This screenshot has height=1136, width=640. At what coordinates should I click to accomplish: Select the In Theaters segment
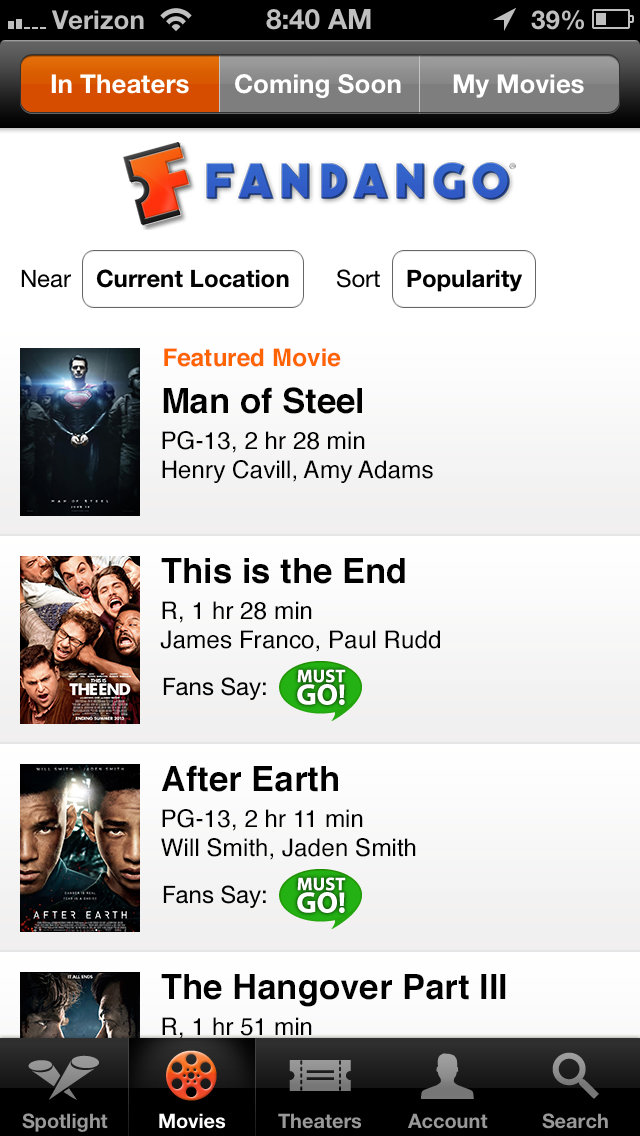pyautogui.click(x=120, y=84)
